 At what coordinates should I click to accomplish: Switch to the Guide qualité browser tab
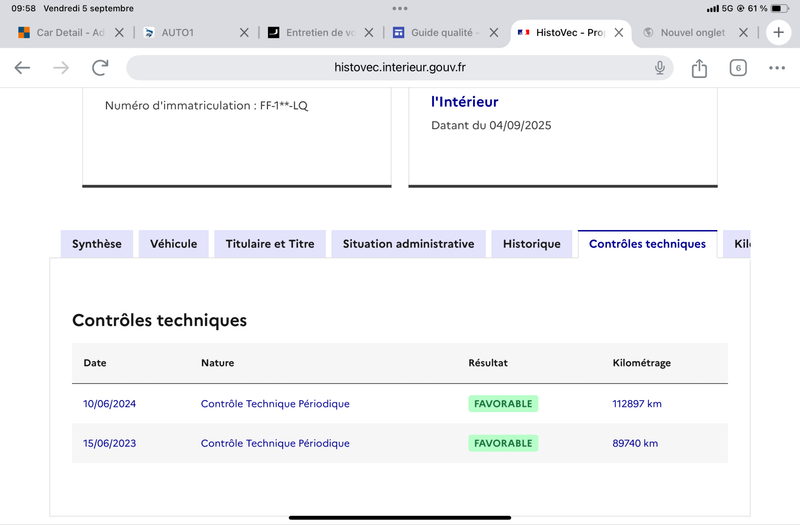(x=441, y=33)
